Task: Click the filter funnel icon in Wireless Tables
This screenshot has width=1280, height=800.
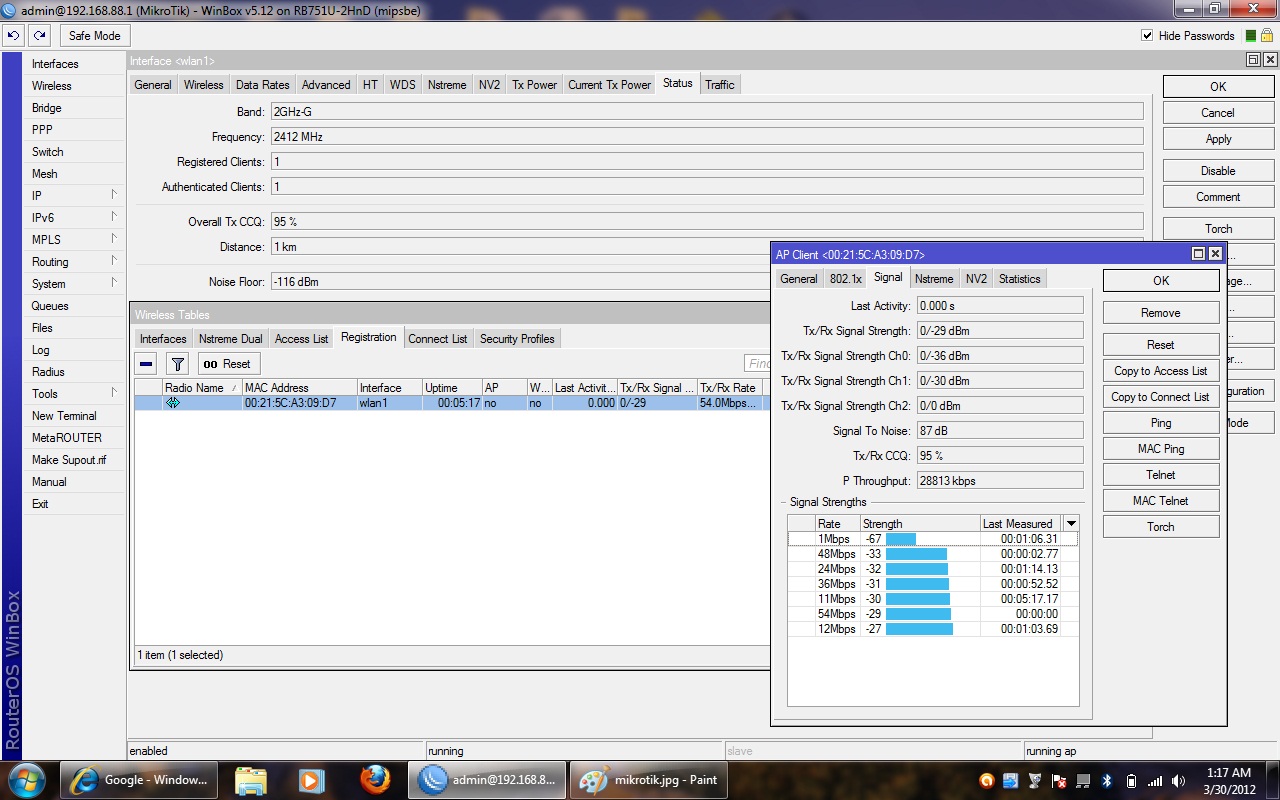Action: (x=177, y=364)
